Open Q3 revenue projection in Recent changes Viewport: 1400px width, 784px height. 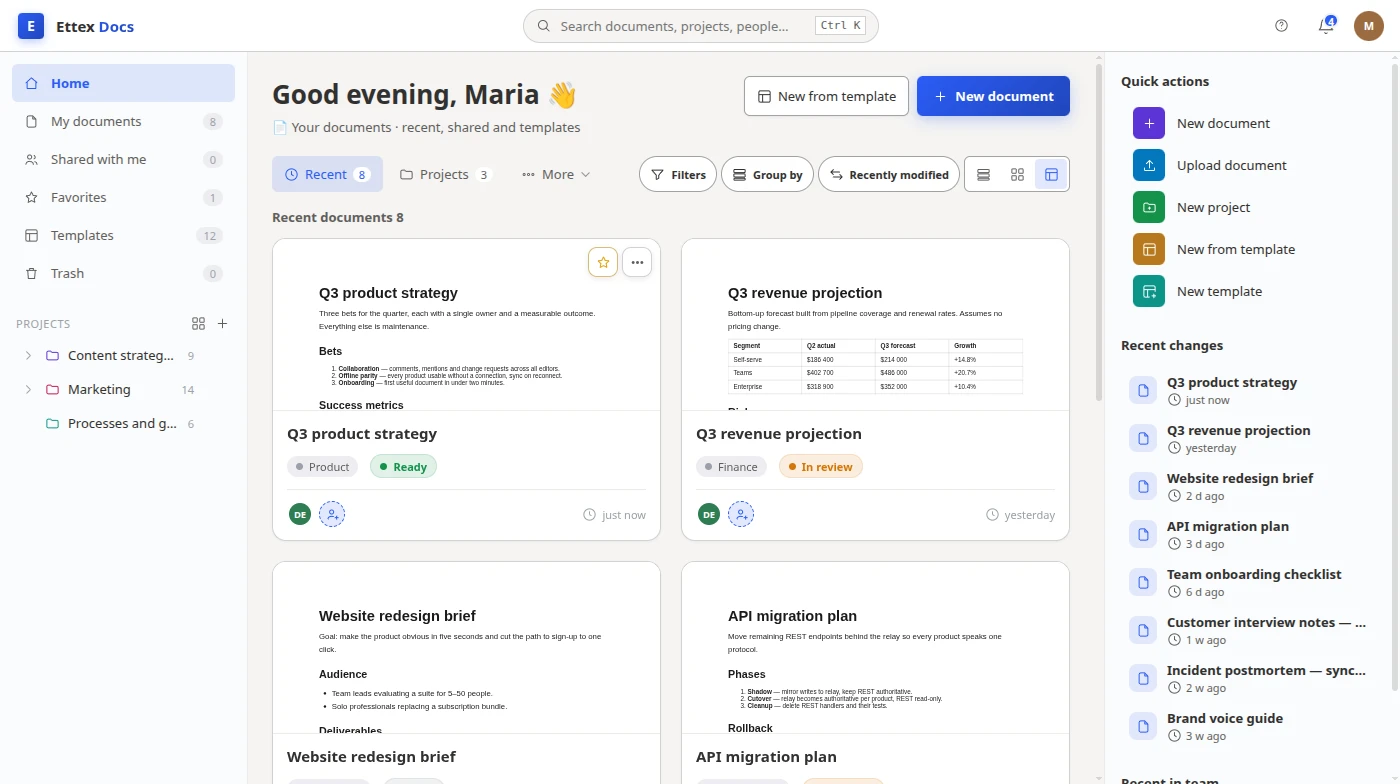(x=1247, y=438)
